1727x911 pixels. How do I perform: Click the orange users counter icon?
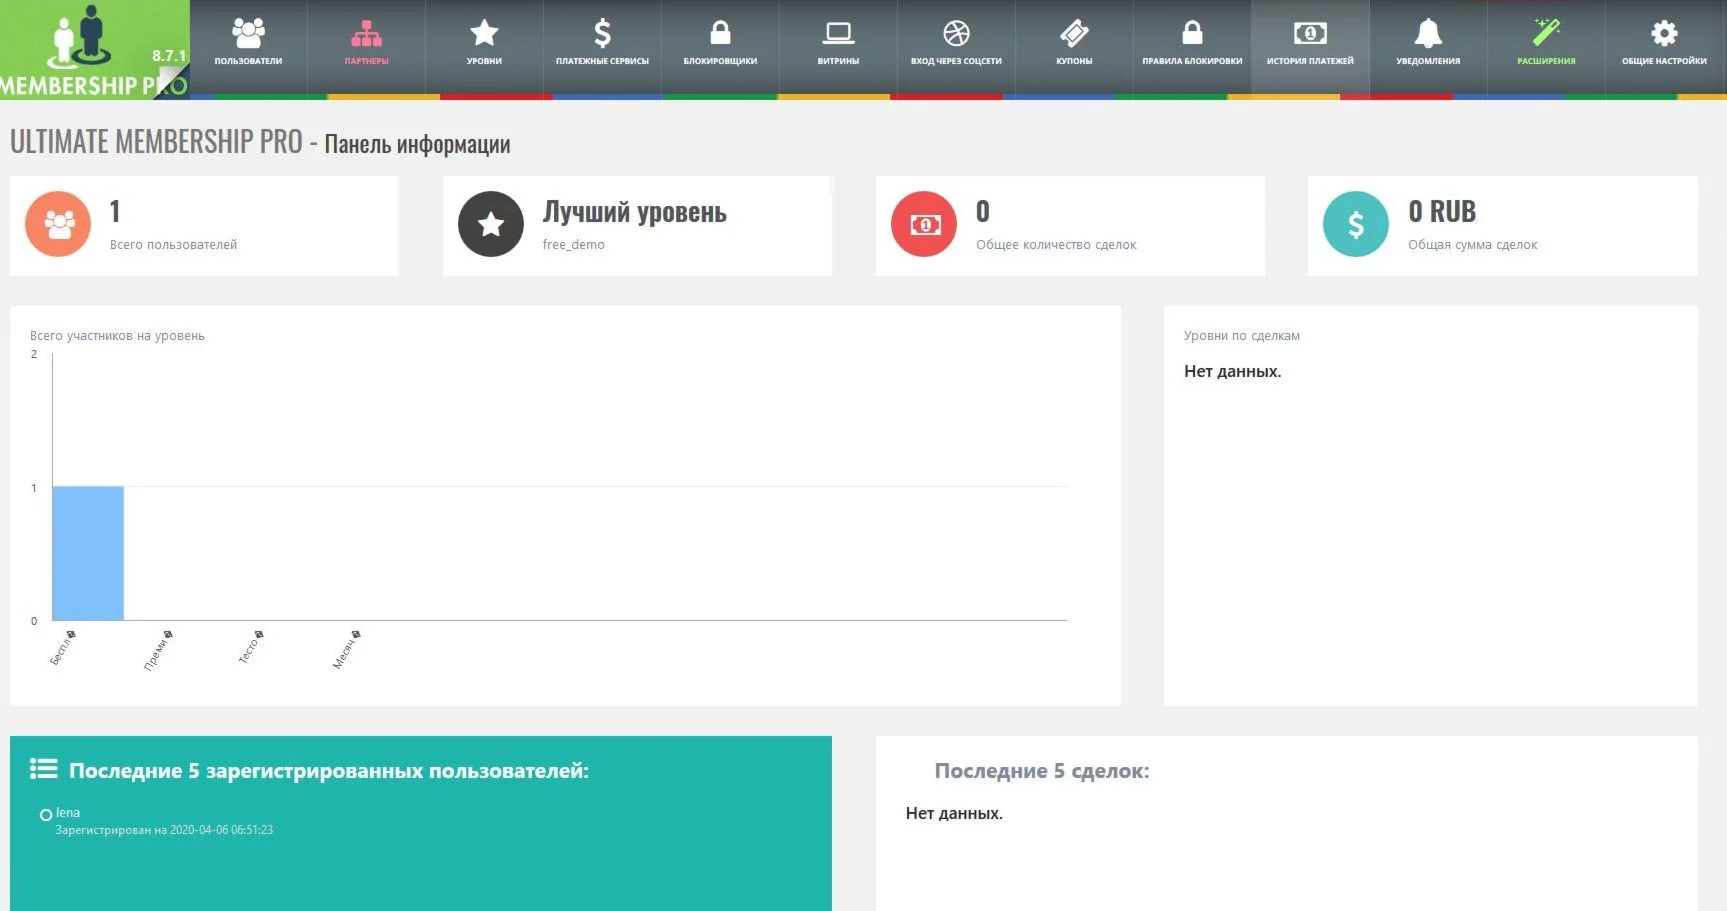pos(57,224)
